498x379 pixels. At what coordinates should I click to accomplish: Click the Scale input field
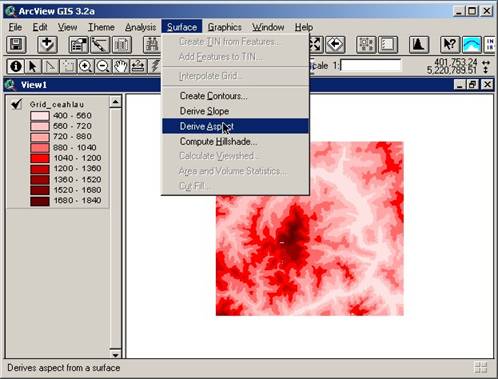(371, 65)
